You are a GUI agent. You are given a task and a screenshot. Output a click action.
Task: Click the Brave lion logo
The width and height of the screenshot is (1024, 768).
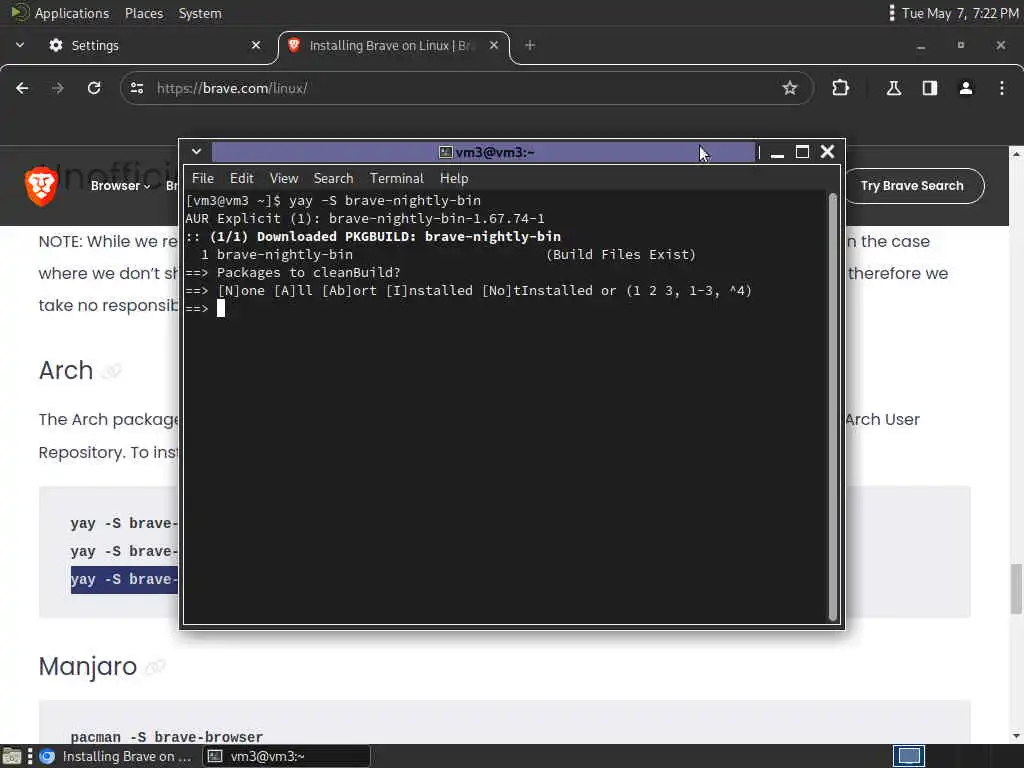[41, 185]
